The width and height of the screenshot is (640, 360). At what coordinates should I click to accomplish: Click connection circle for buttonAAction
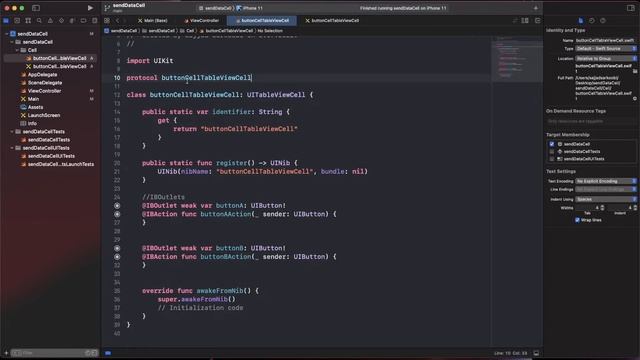pos(117,214)
